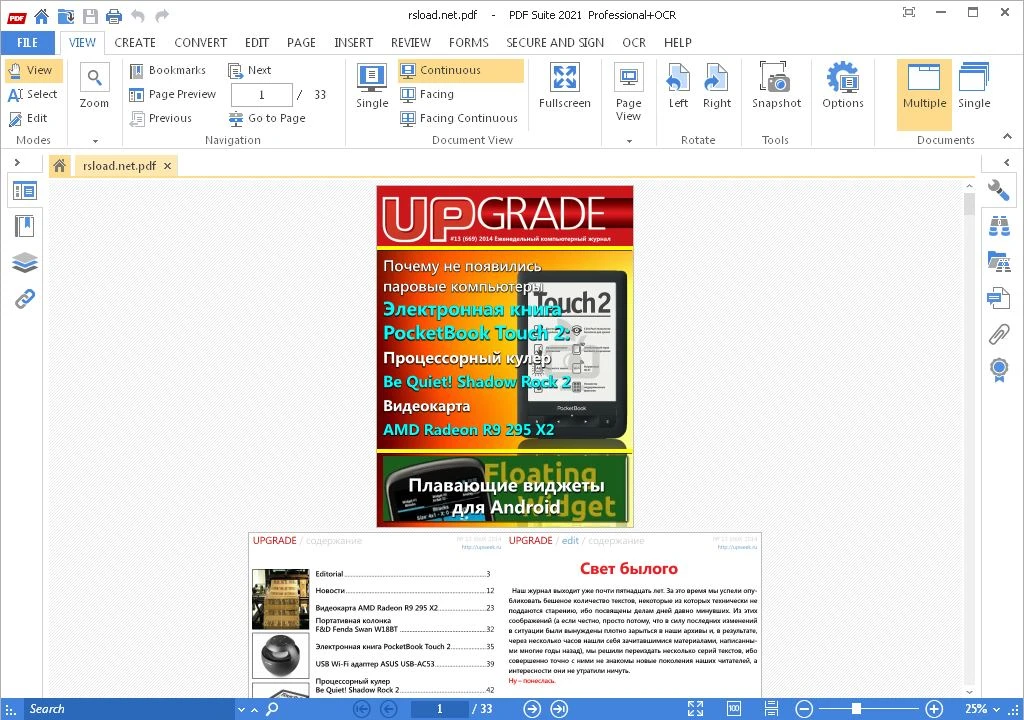Open the Options gear icon
Screen dimensions: 1024x720
[x=842, y=85]
